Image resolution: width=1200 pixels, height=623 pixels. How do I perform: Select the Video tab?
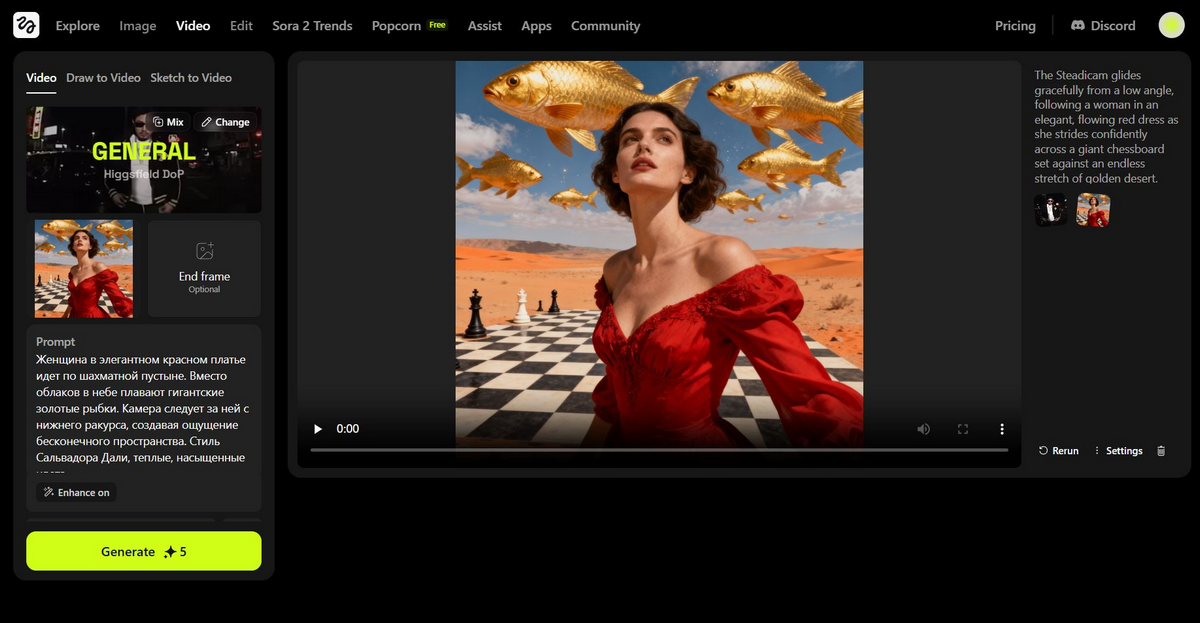[42, 78]
